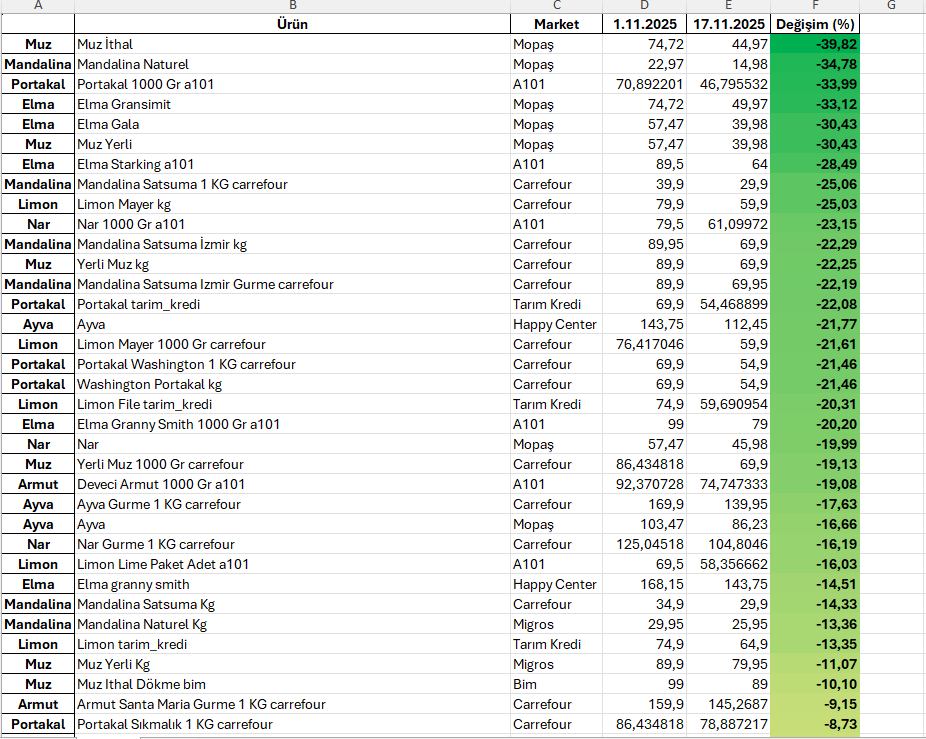This screenshot has height=739, width=926.
Task: Select the Deveci Armut 1000 Gr a101 cell
Action: pos(292,484)
